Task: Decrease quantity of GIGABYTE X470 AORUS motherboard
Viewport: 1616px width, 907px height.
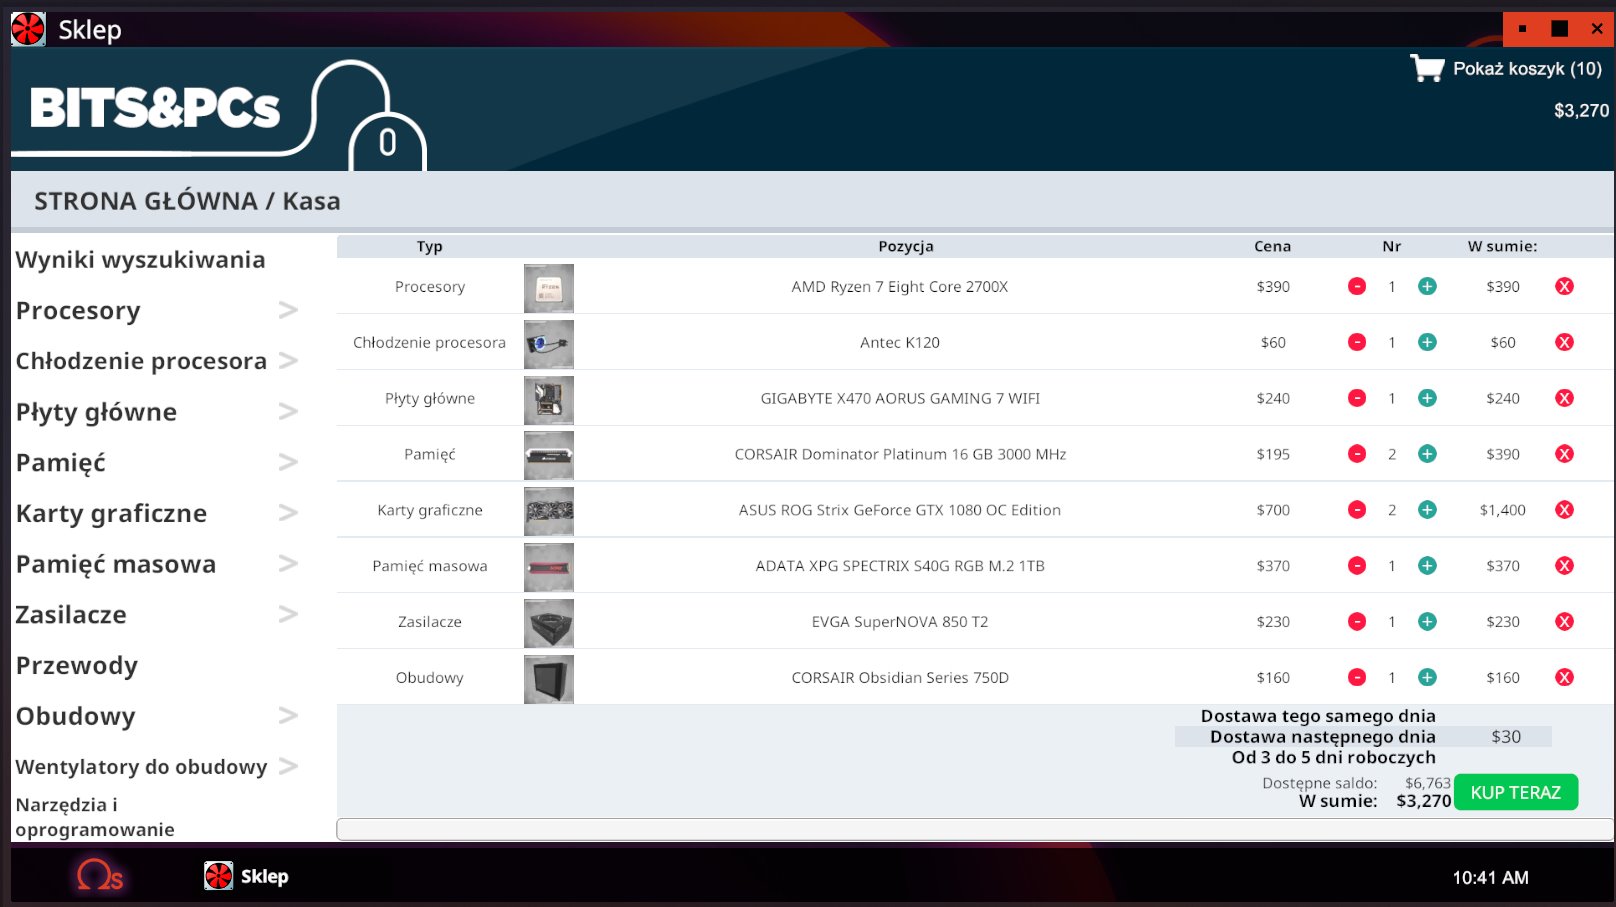Action: (1357, 399)
